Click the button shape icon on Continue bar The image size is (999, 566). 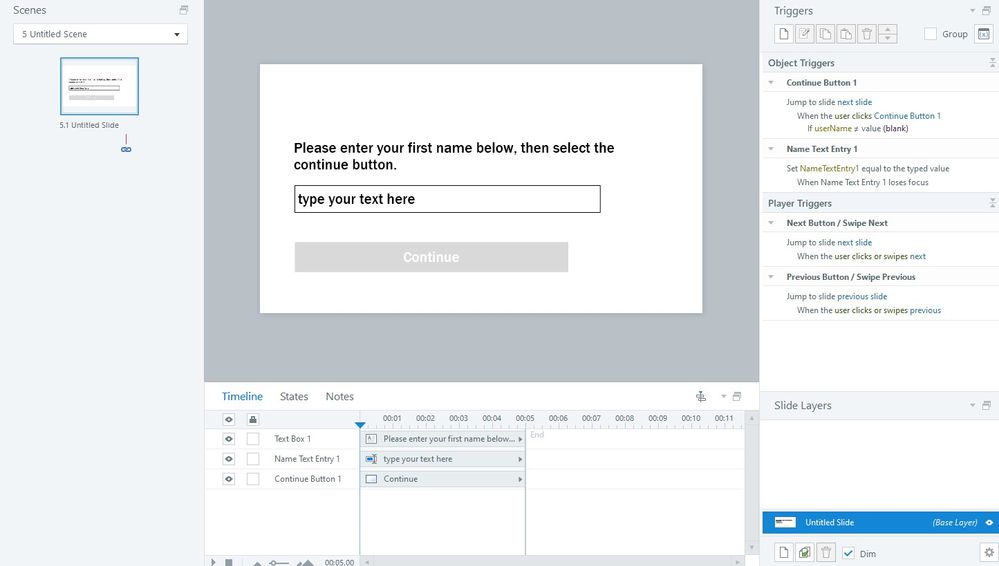point(371,479)
